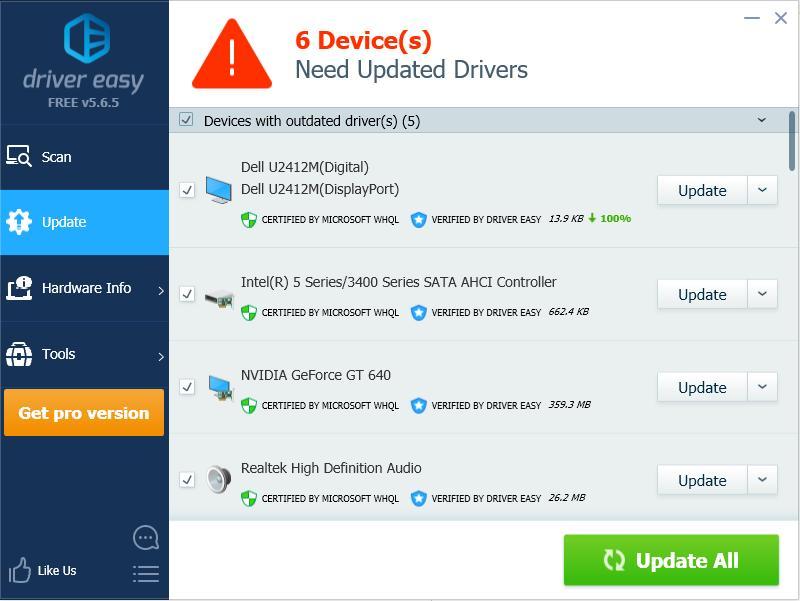
Task: Click the Update All button
Action: (671, 560)
